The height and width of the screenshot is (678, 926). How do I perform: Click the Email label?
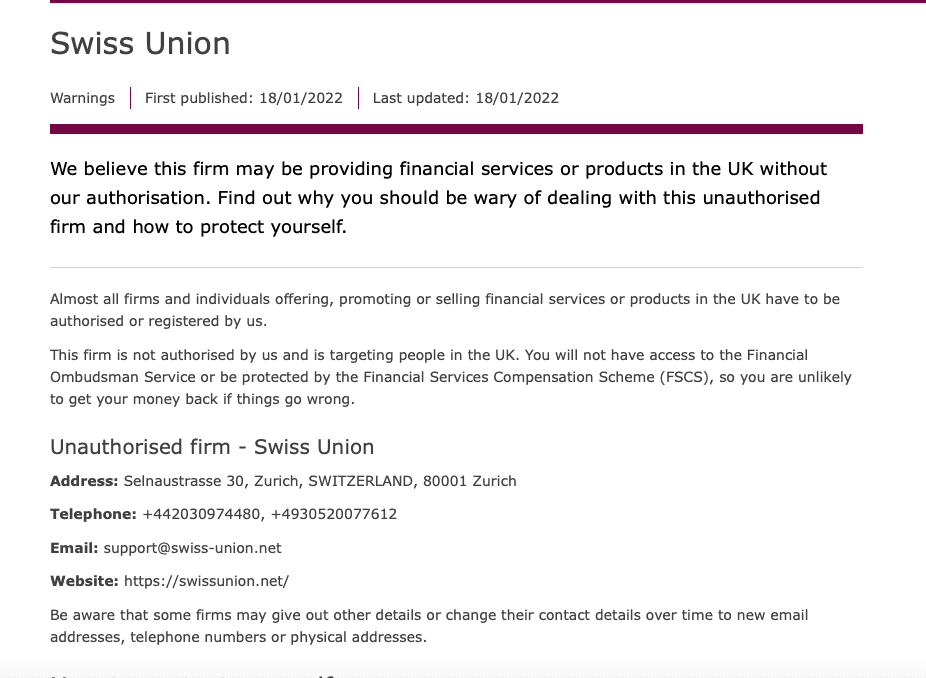click(74, 548)
